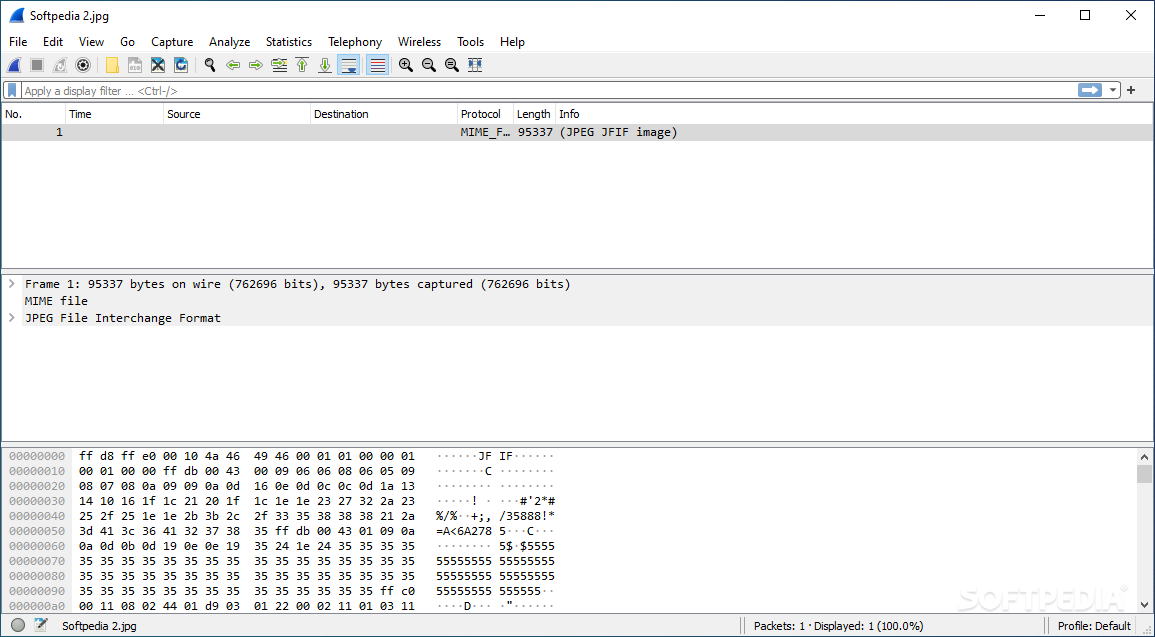Viewport: 1155px width, 637px height.
Task: Expand the Frame 1 details tree
Action: click(11, 284)
